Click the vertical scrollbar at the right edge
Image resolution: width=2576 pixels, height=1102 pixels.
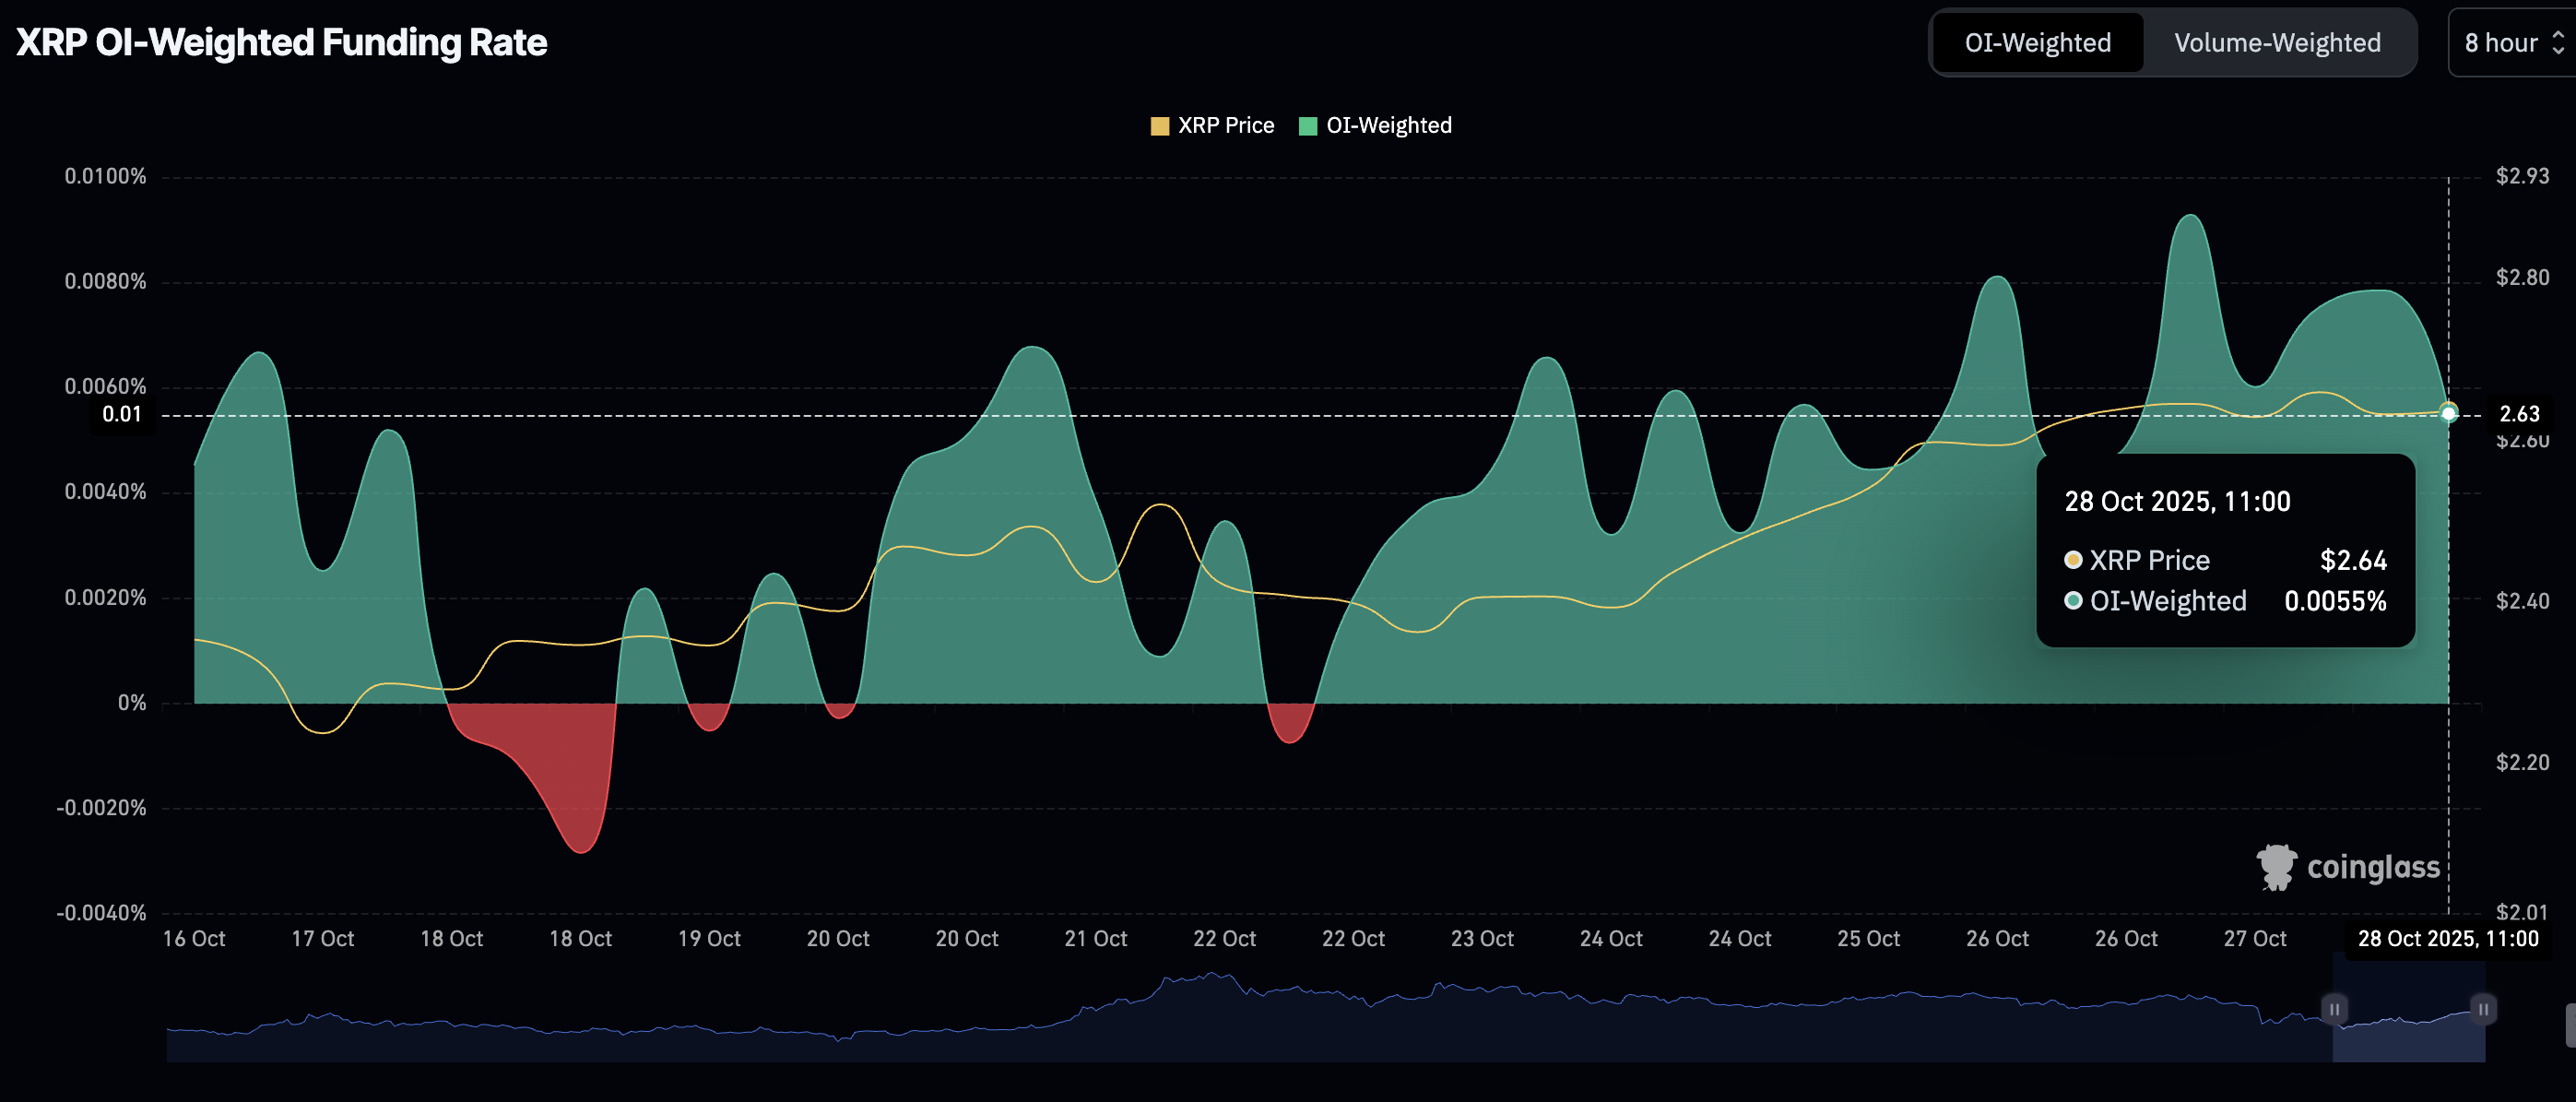(x=2570, y=1025)
